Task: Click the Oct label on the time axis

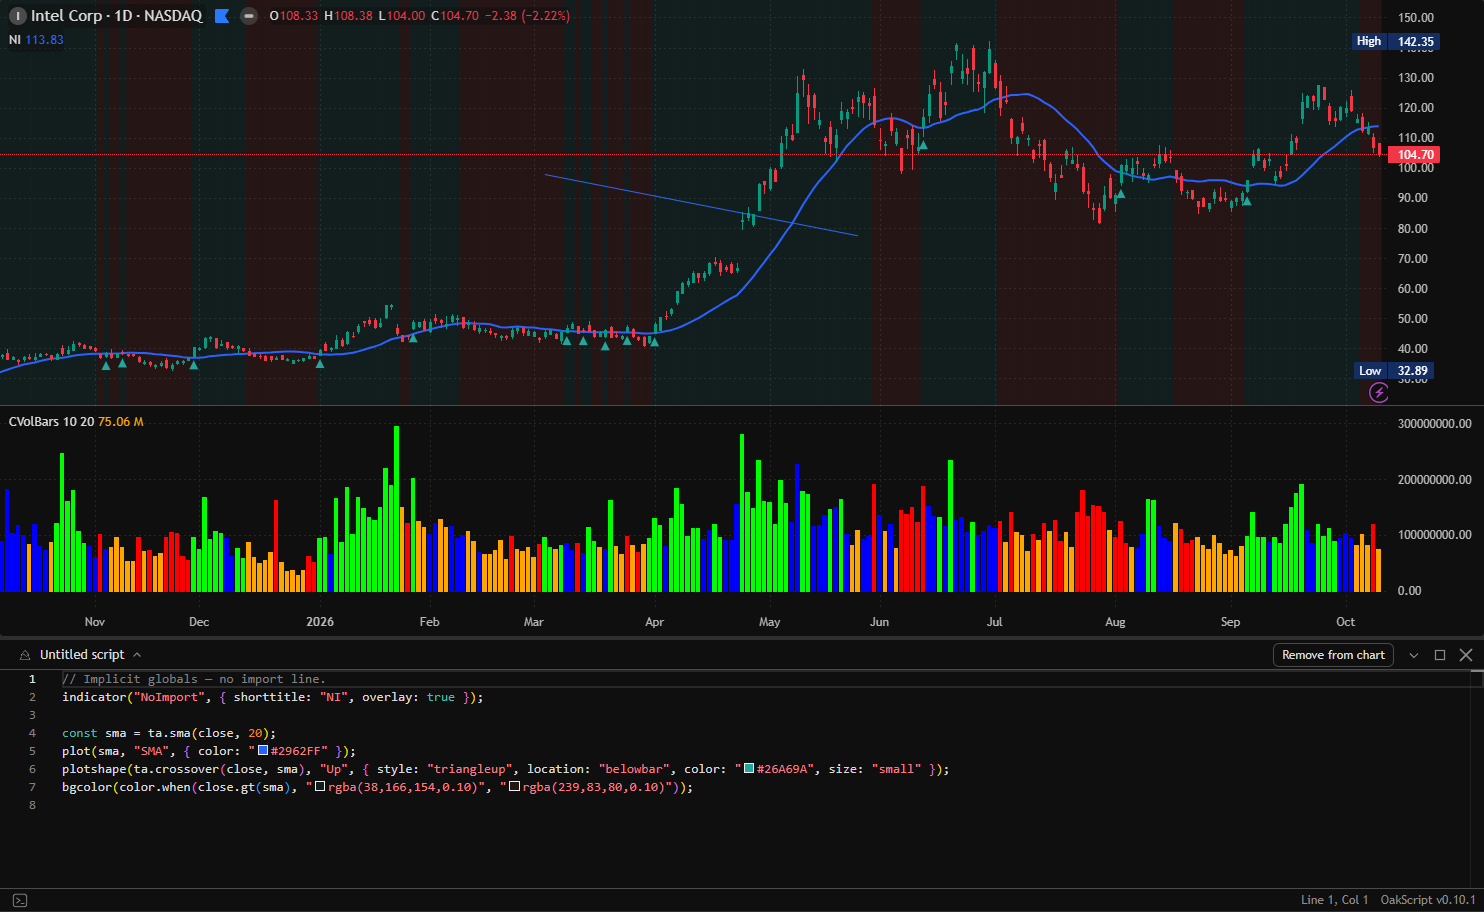Action: [x=1345, y=622]
